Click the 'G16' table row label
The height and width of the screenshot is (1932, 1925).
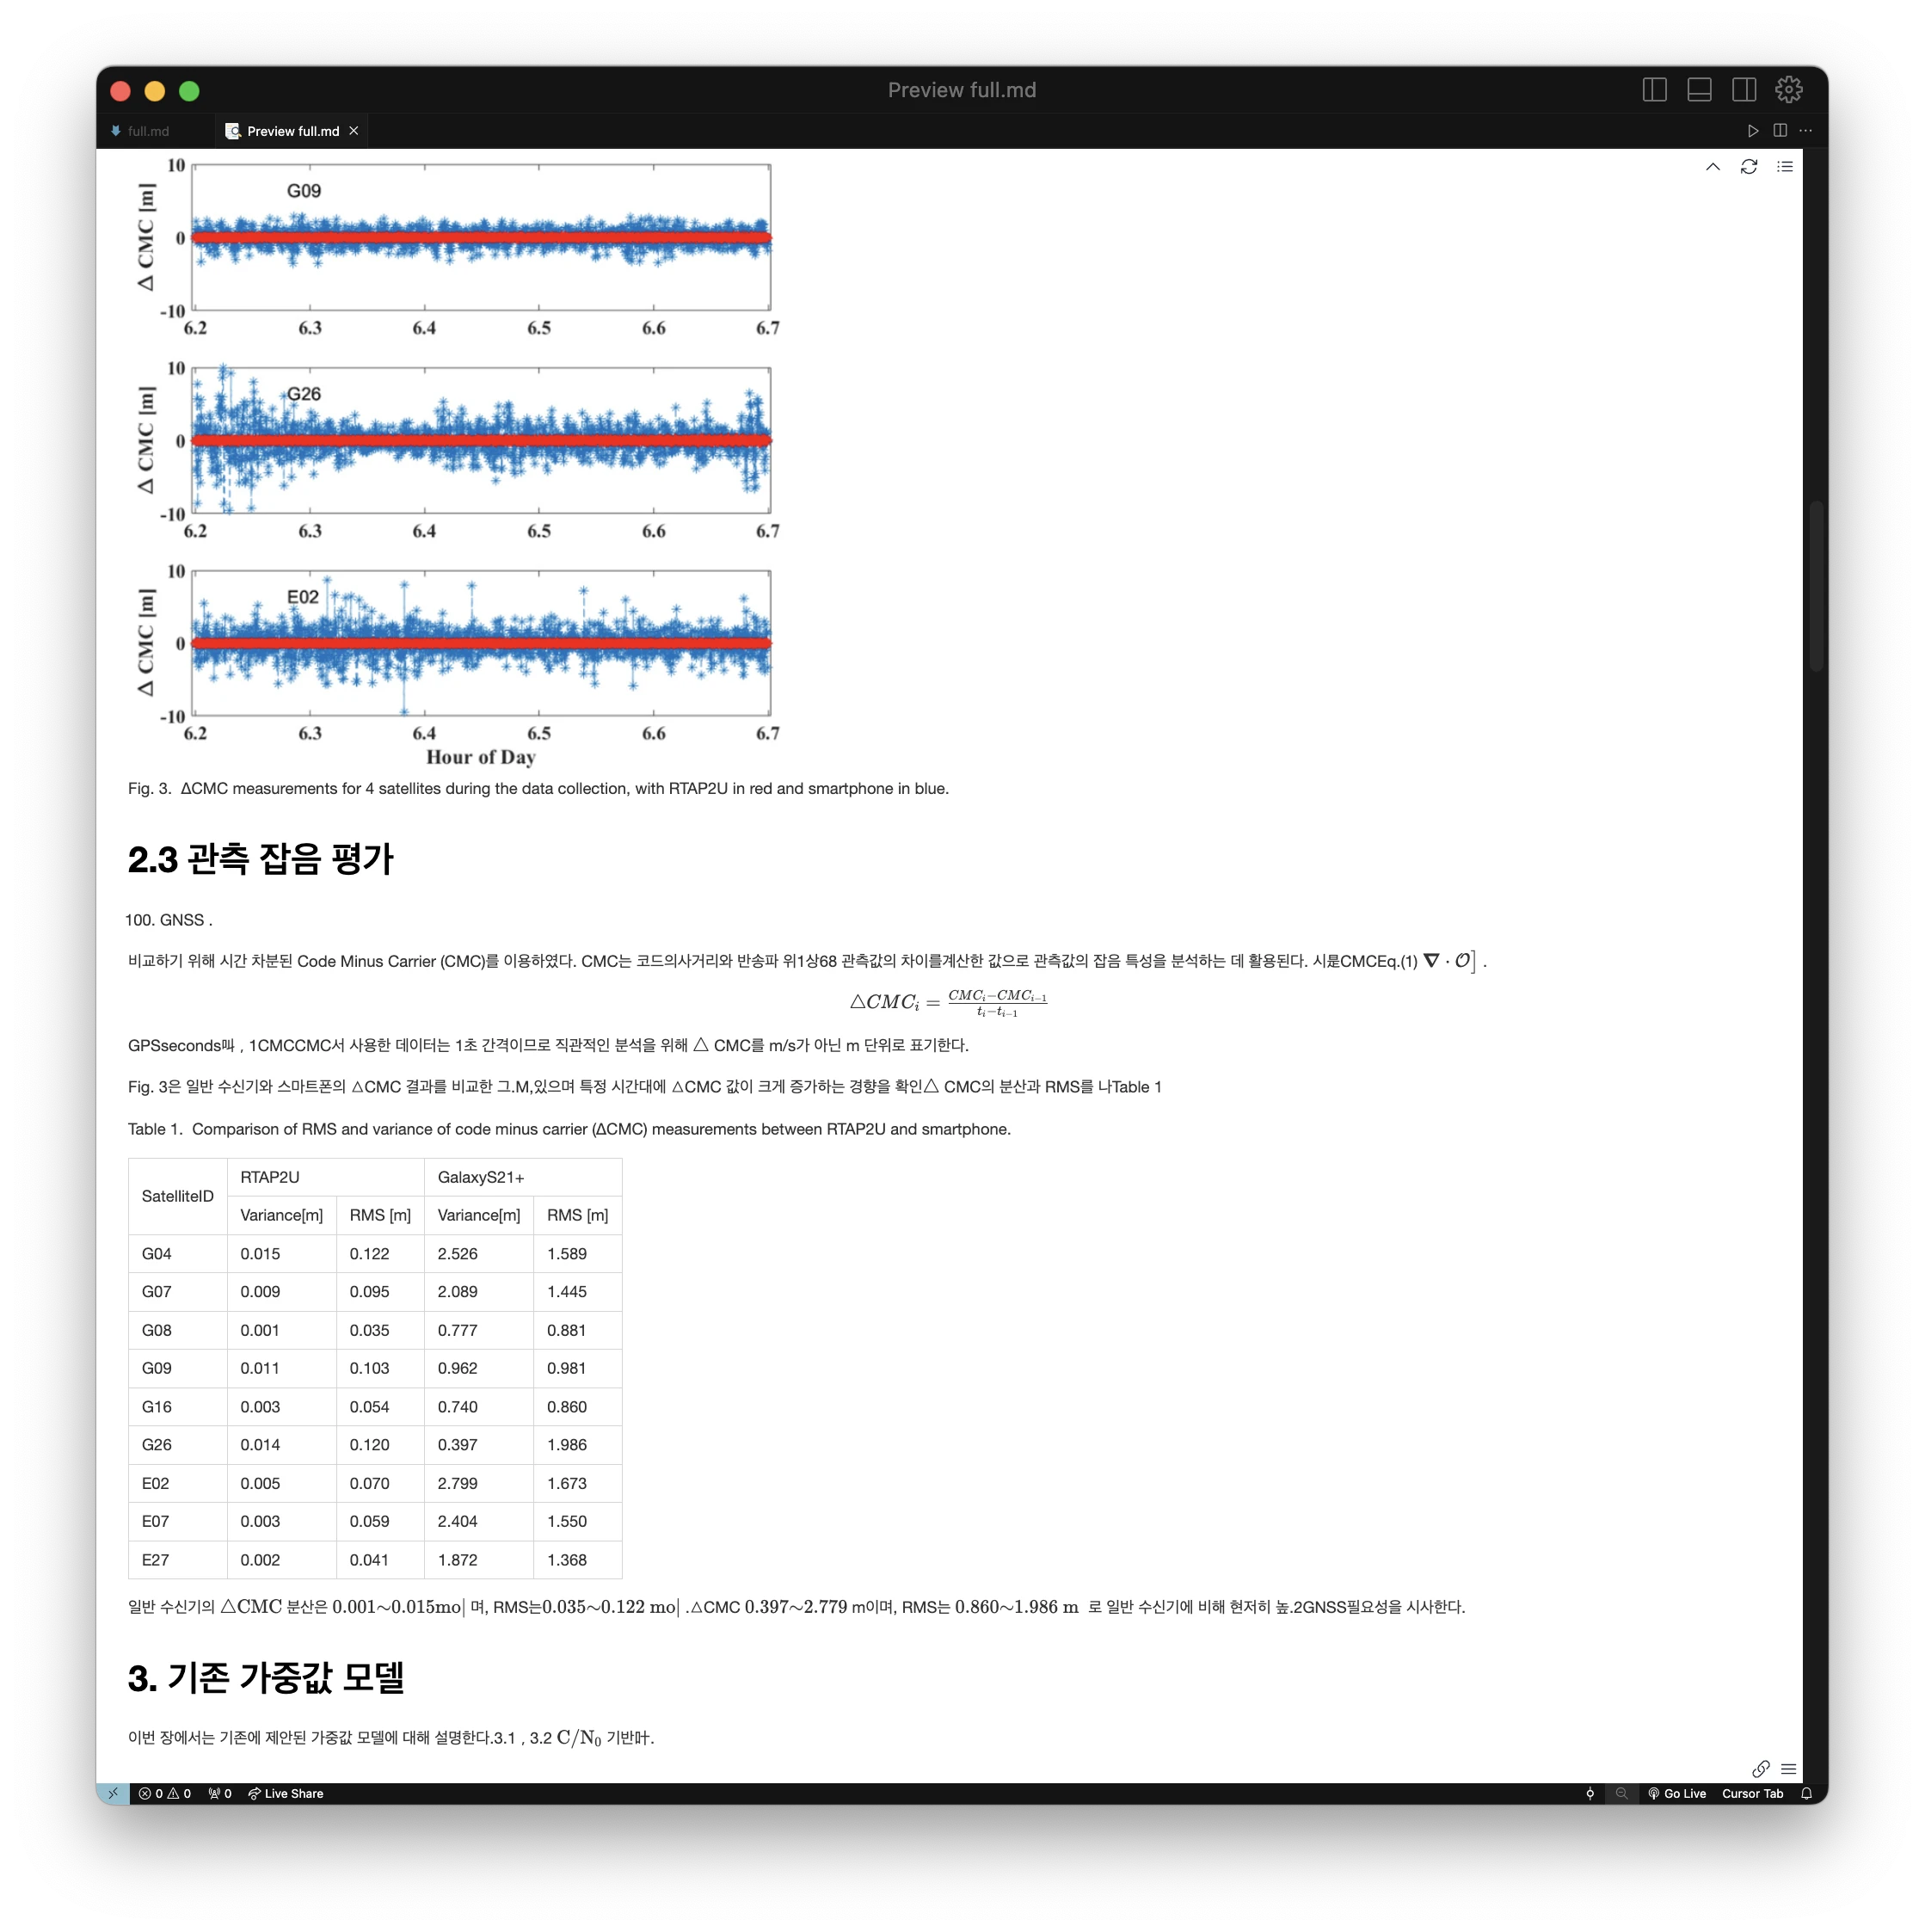click(156, 1406)
